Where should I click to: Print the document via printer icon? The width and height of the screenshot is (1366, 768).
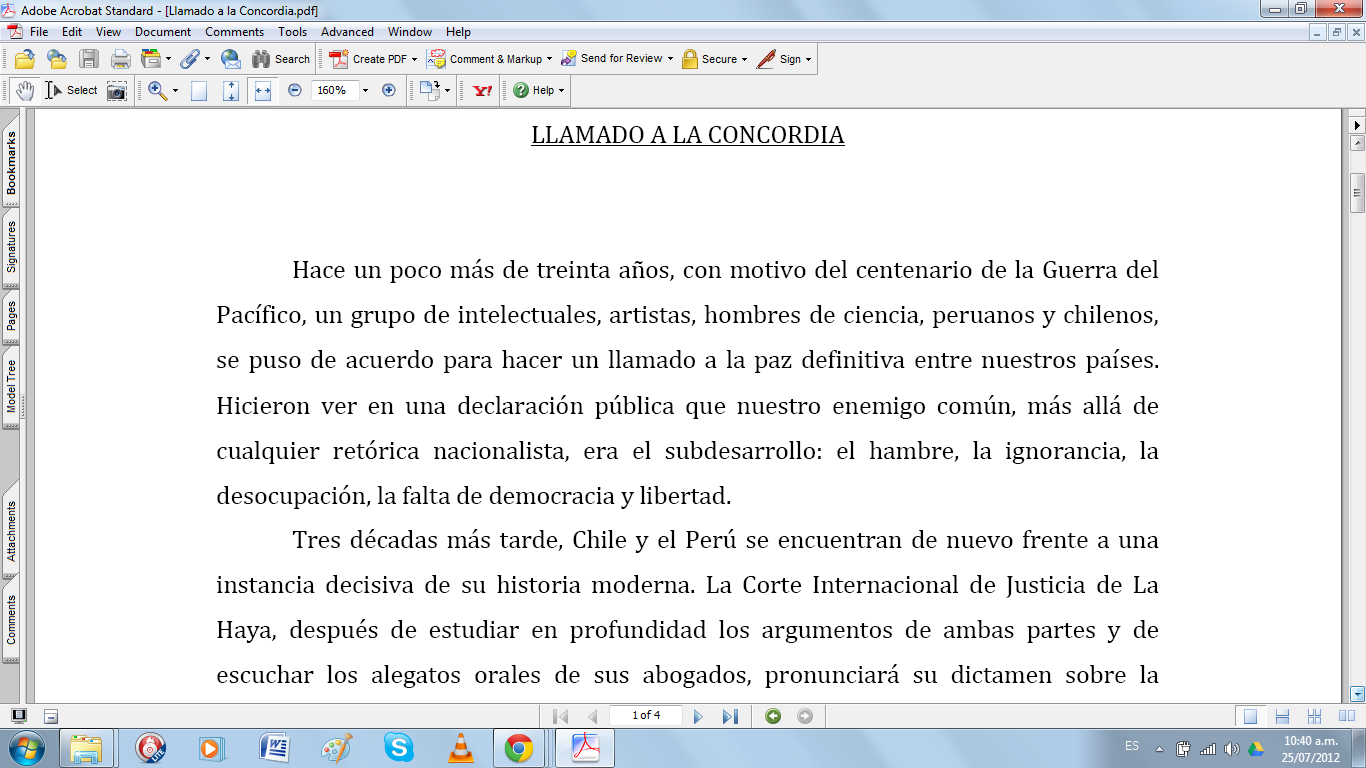point(121,59)
